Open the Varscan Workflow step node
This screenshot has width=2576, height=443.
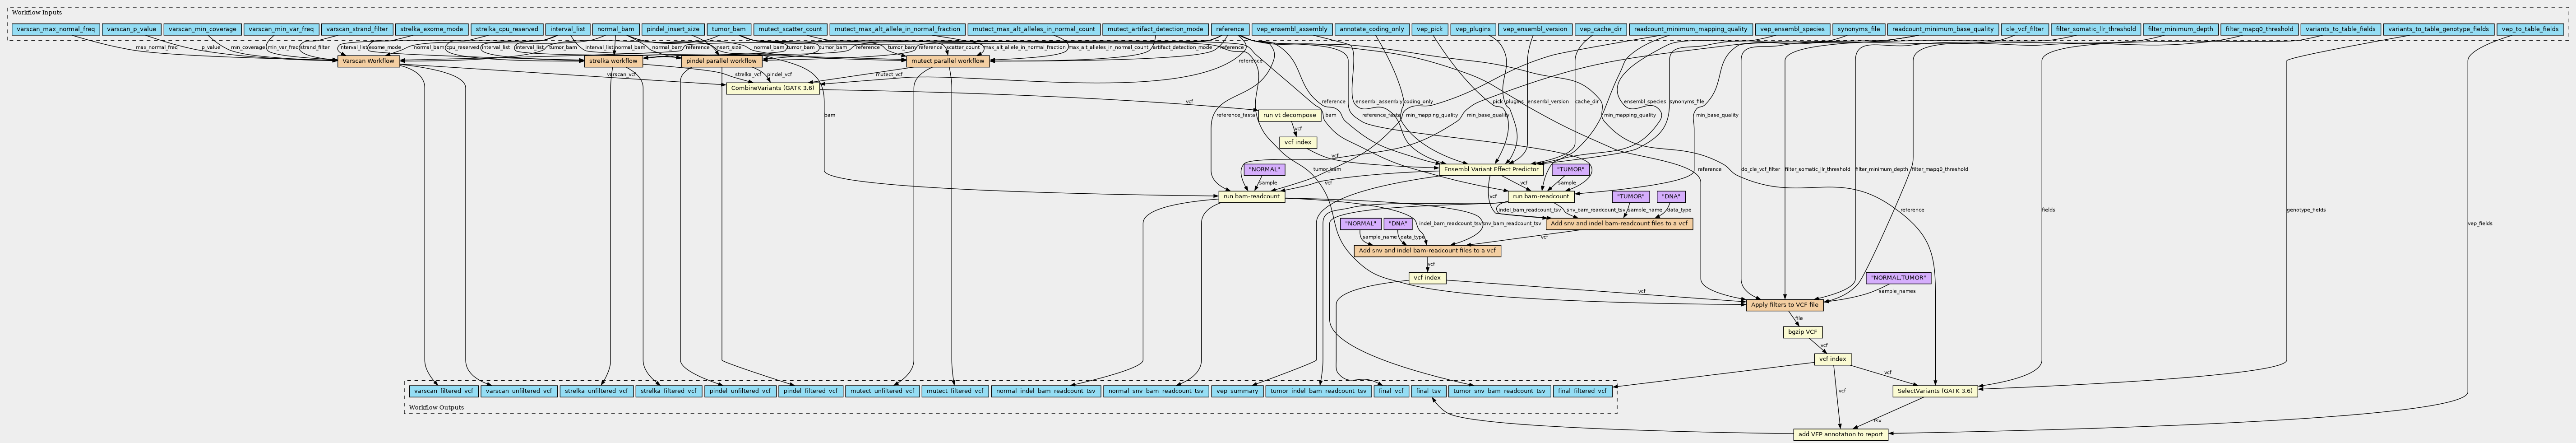pyautogui.click(x=368, y=61)
